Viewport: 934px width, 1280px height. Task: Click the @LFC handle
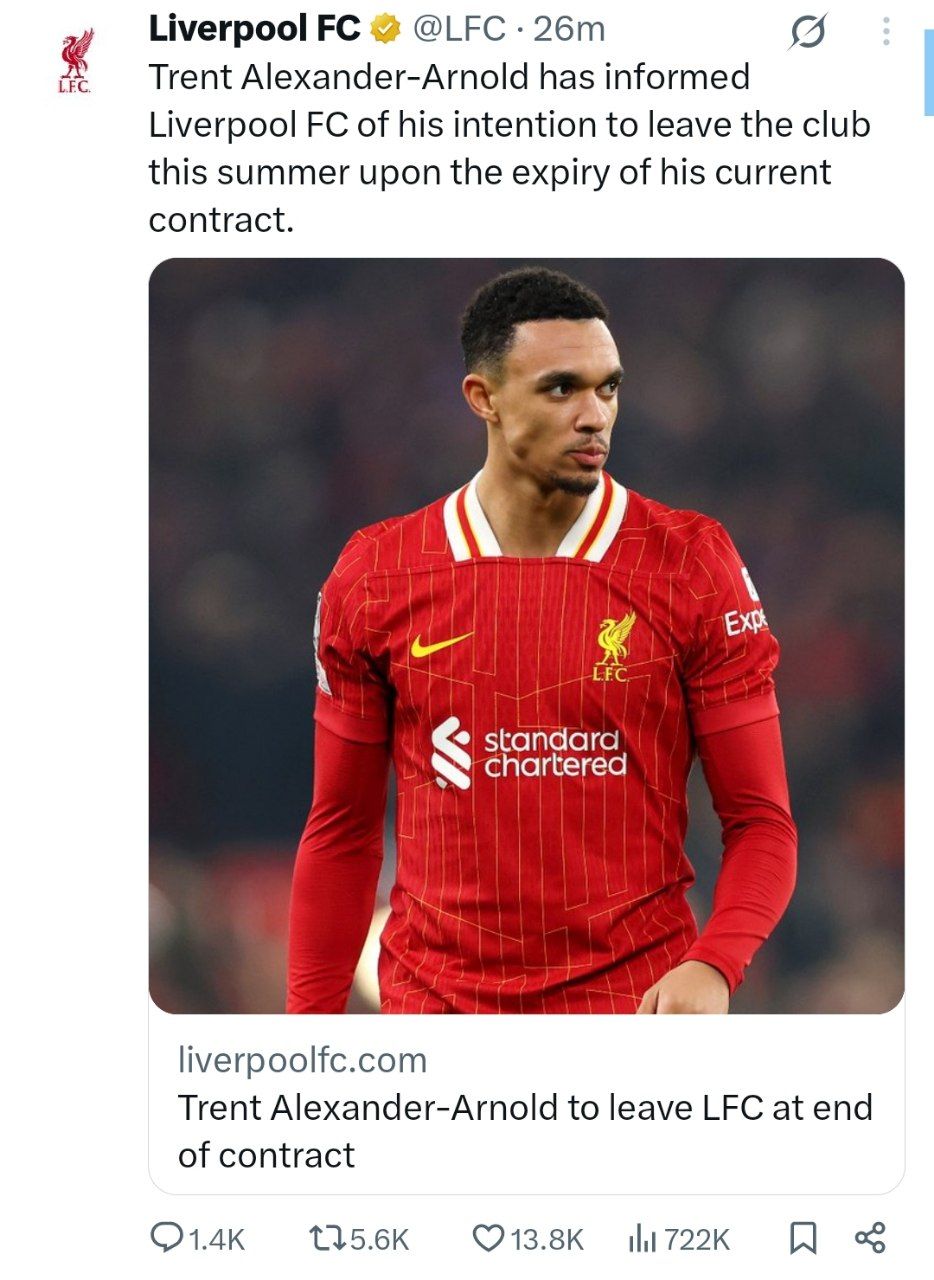coord(459,30)
